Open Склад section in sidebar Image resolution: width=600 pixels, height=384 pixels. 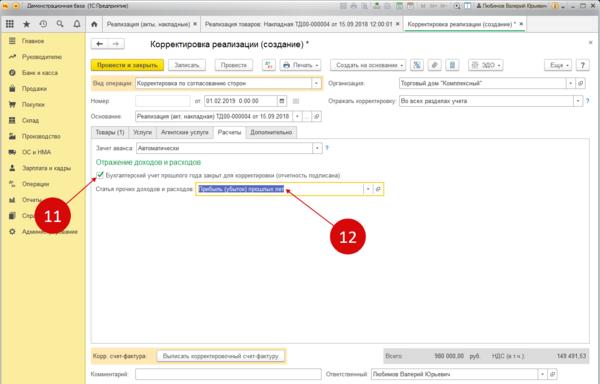coord(30,120)
